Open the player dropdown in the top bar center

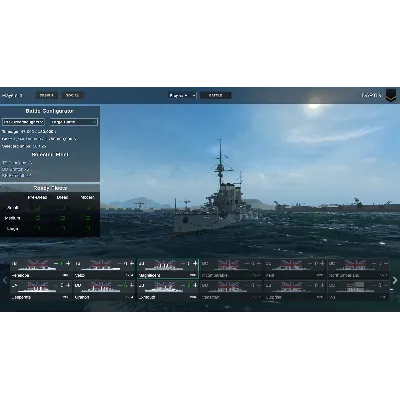pyautogui.click(x=182, y=95)
